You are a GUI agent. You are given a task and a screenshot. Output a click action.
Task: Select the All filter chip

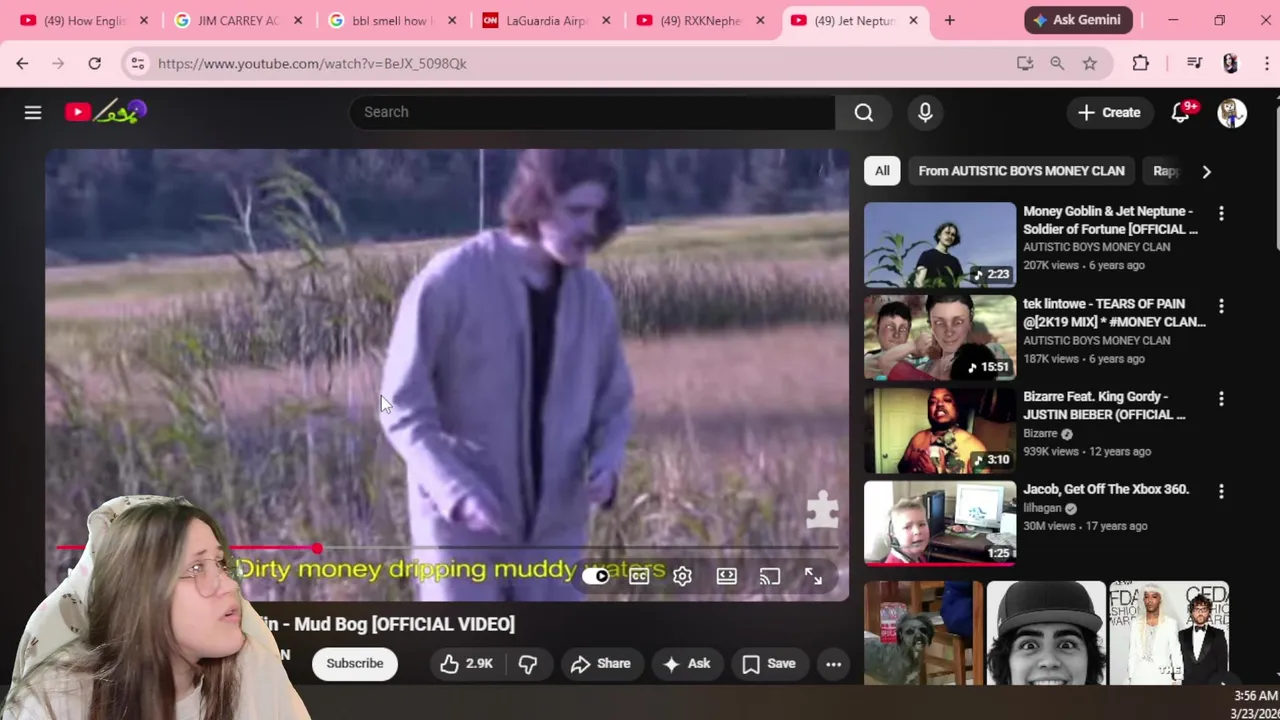(882, 171)
